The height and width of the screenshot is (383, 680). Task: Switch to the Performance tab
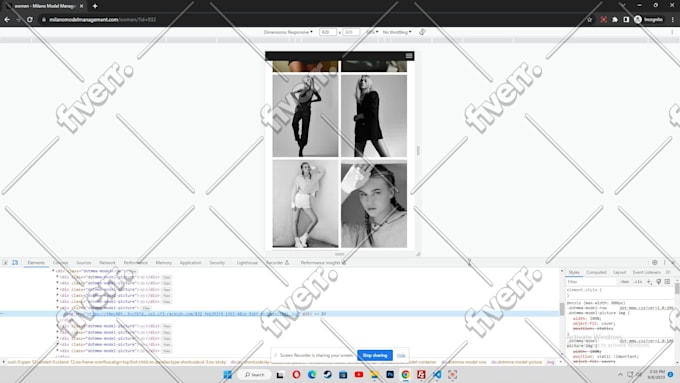(136, 262)
